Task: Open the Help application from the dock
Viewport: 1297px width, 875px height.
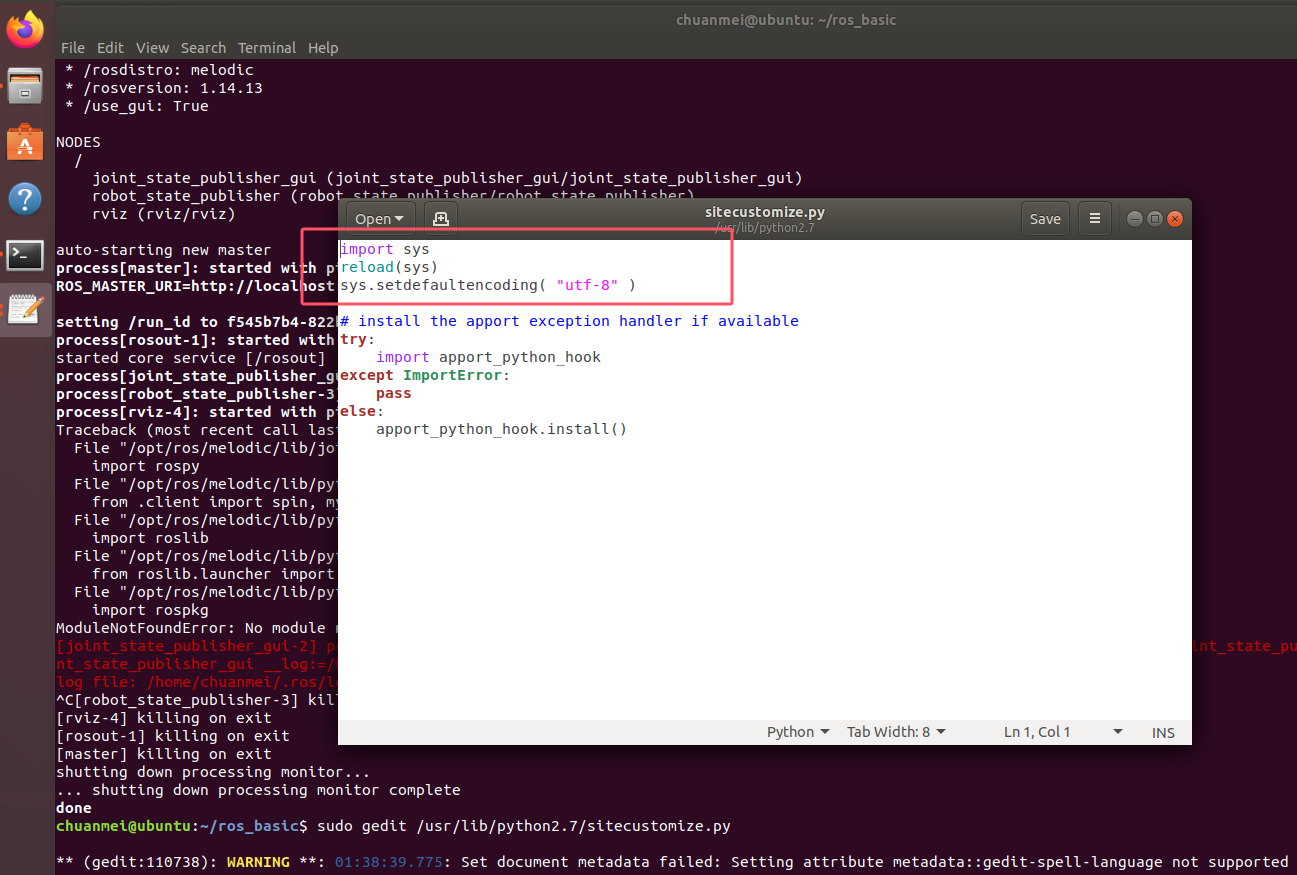Action: pyautogui.click(x=24, y=198)
